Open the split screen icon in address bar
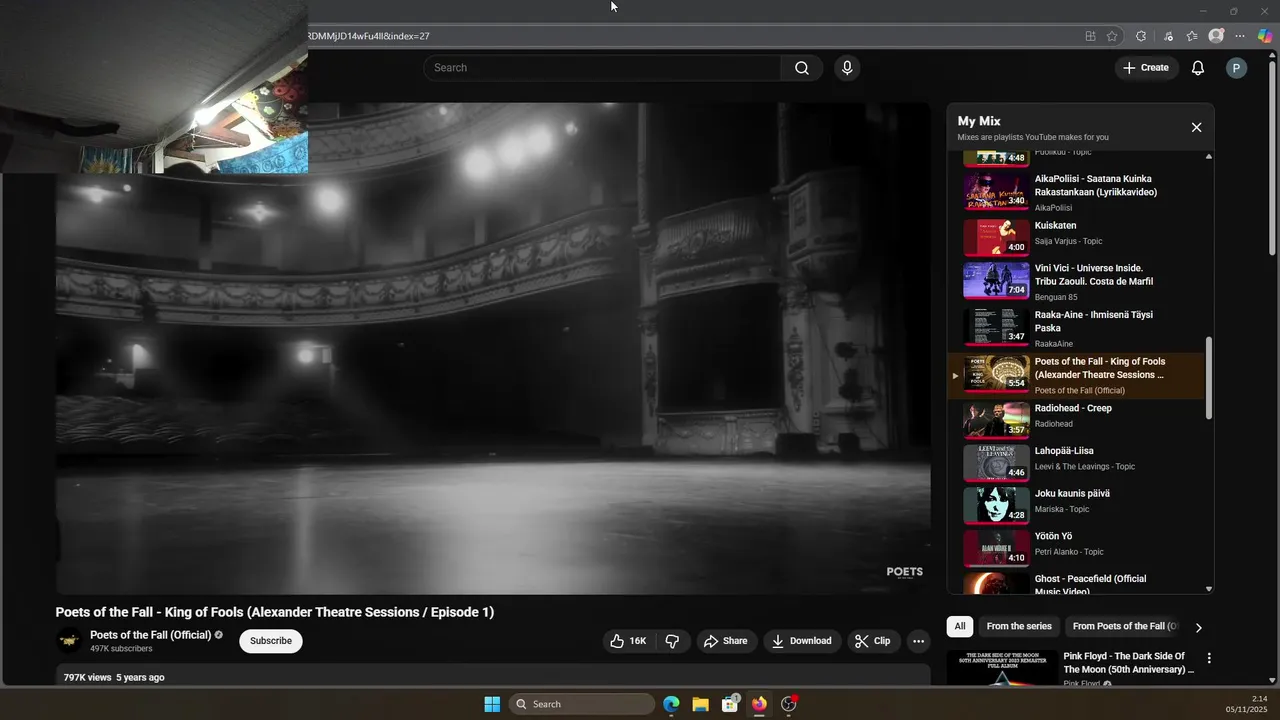Viewport: 1280px width, 720px height. [1090, 36]
